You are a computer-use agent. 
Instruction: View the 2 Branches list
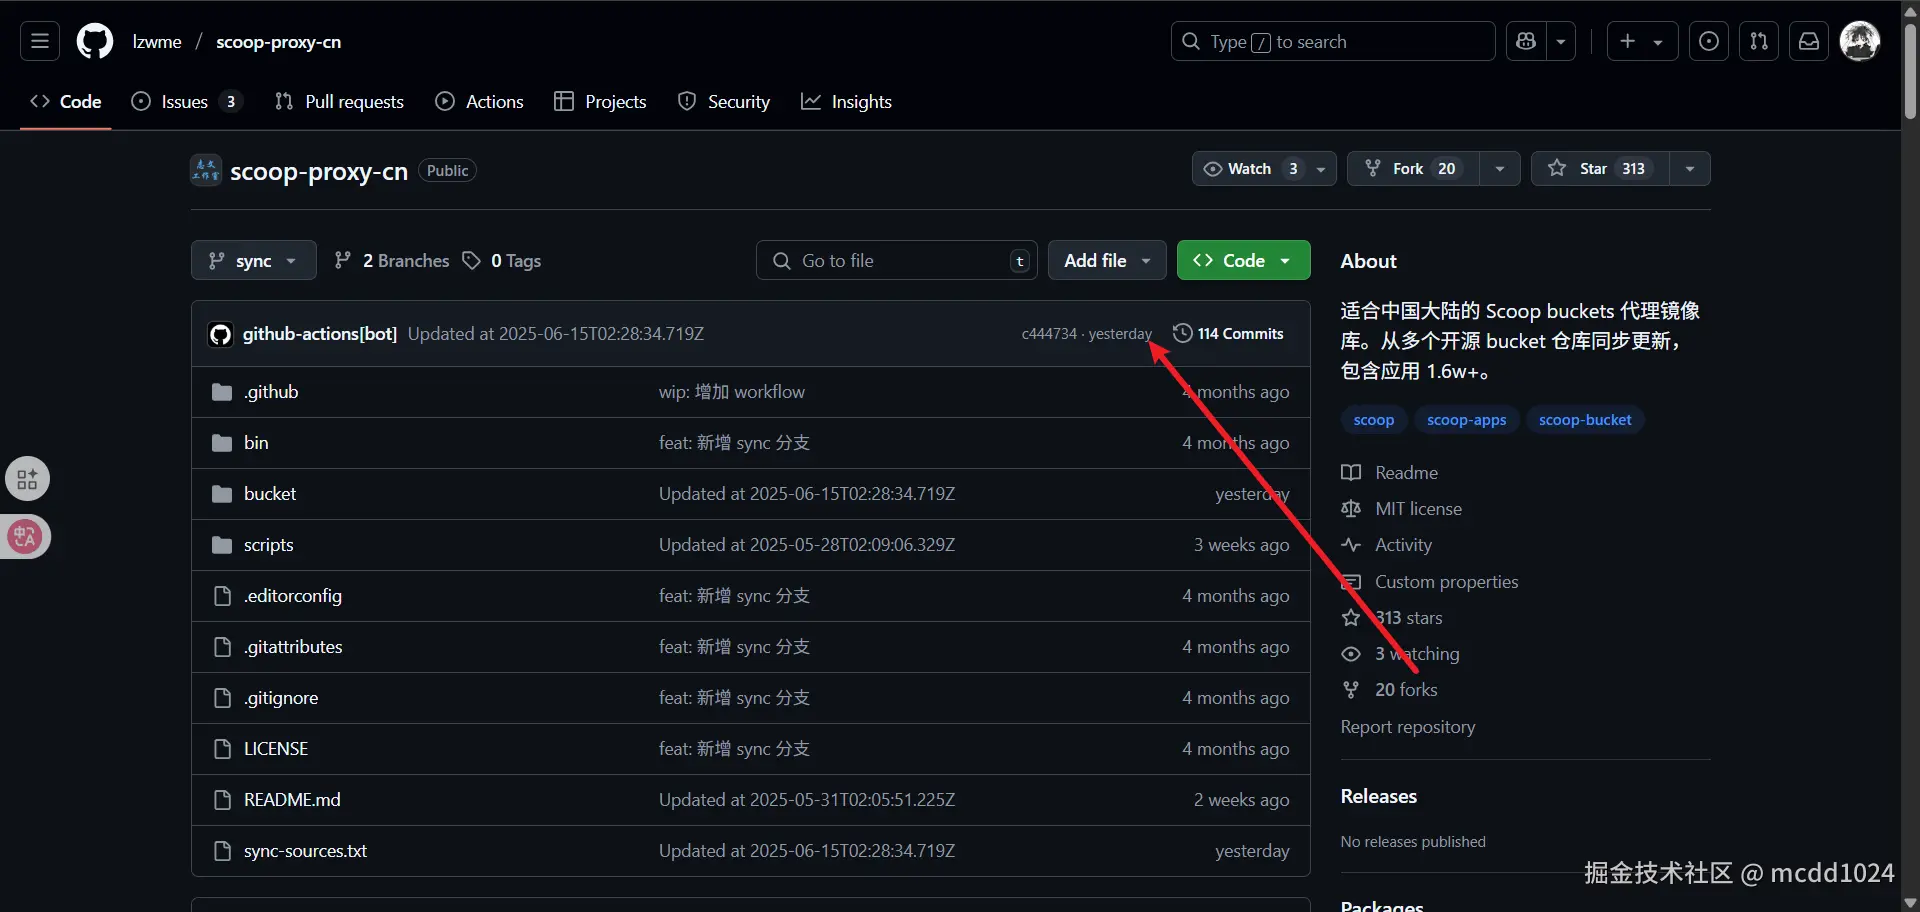tap(392, 260)
